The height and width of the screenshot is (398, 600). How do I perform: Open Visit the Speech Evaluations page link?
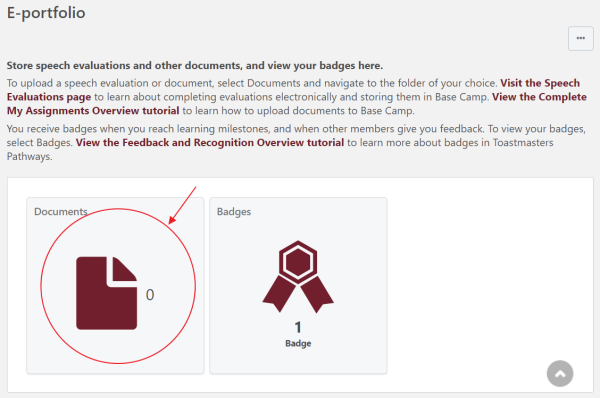pyautogui.click(x=293, y=90)
